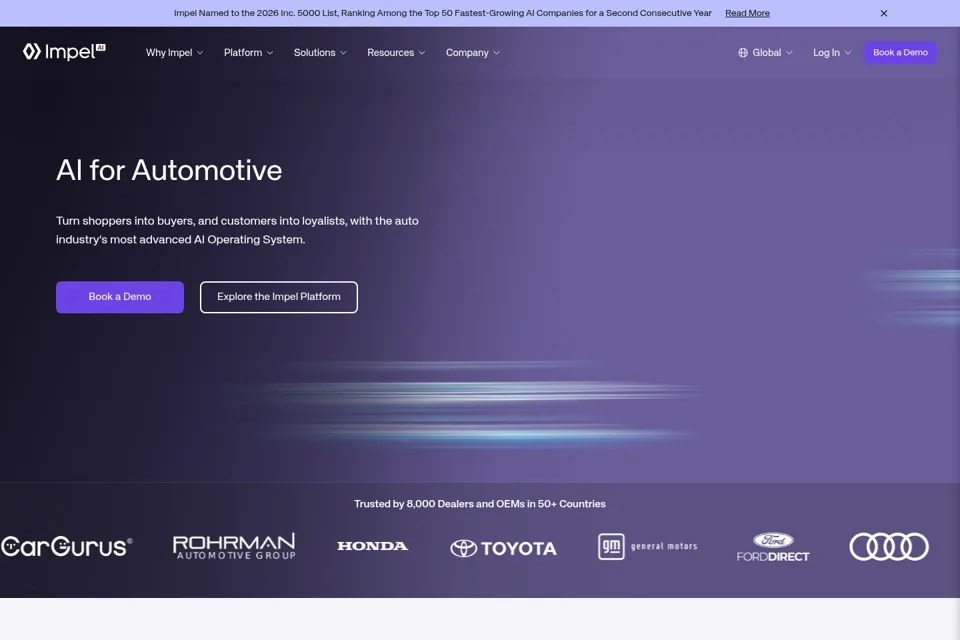Click chevron next to Resources
The width and height of the screenshot is (960, 640).
422,53
